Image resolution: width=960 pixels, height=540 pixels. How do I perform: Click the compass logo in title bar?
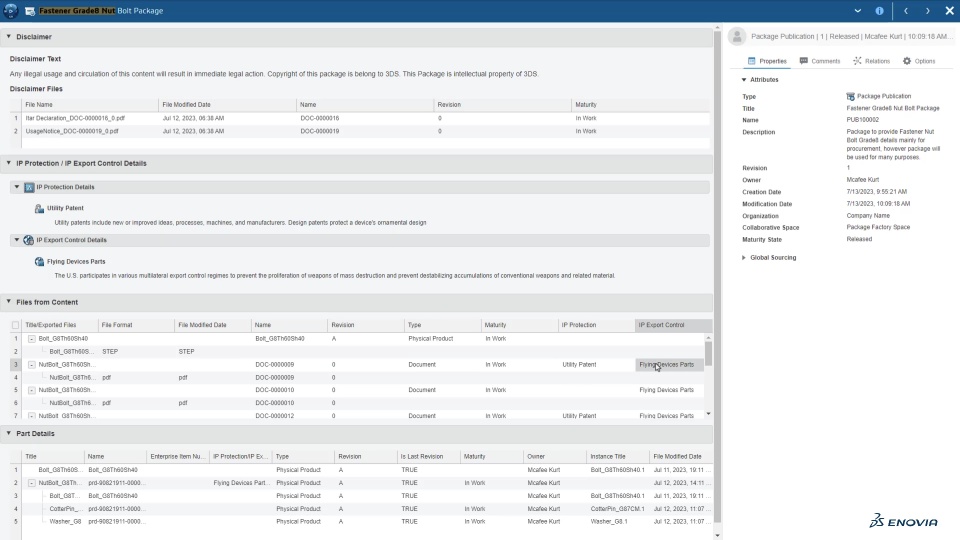(x=10, y=10)
